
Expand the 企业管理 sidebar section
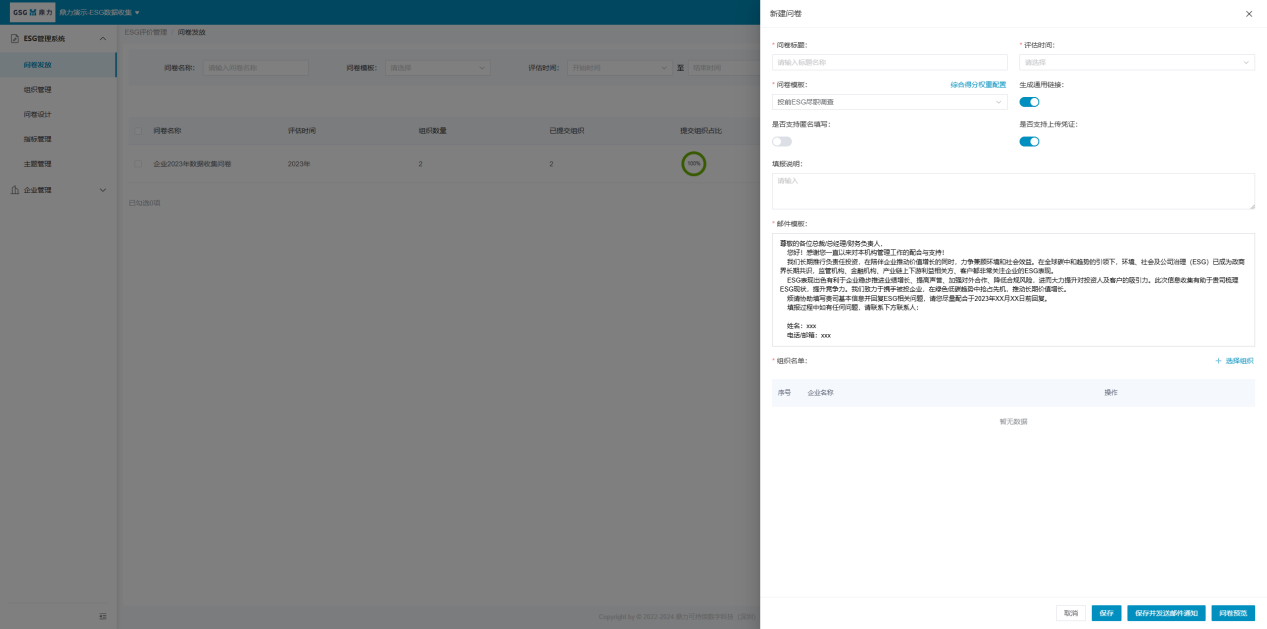click(x=102, y=189)
